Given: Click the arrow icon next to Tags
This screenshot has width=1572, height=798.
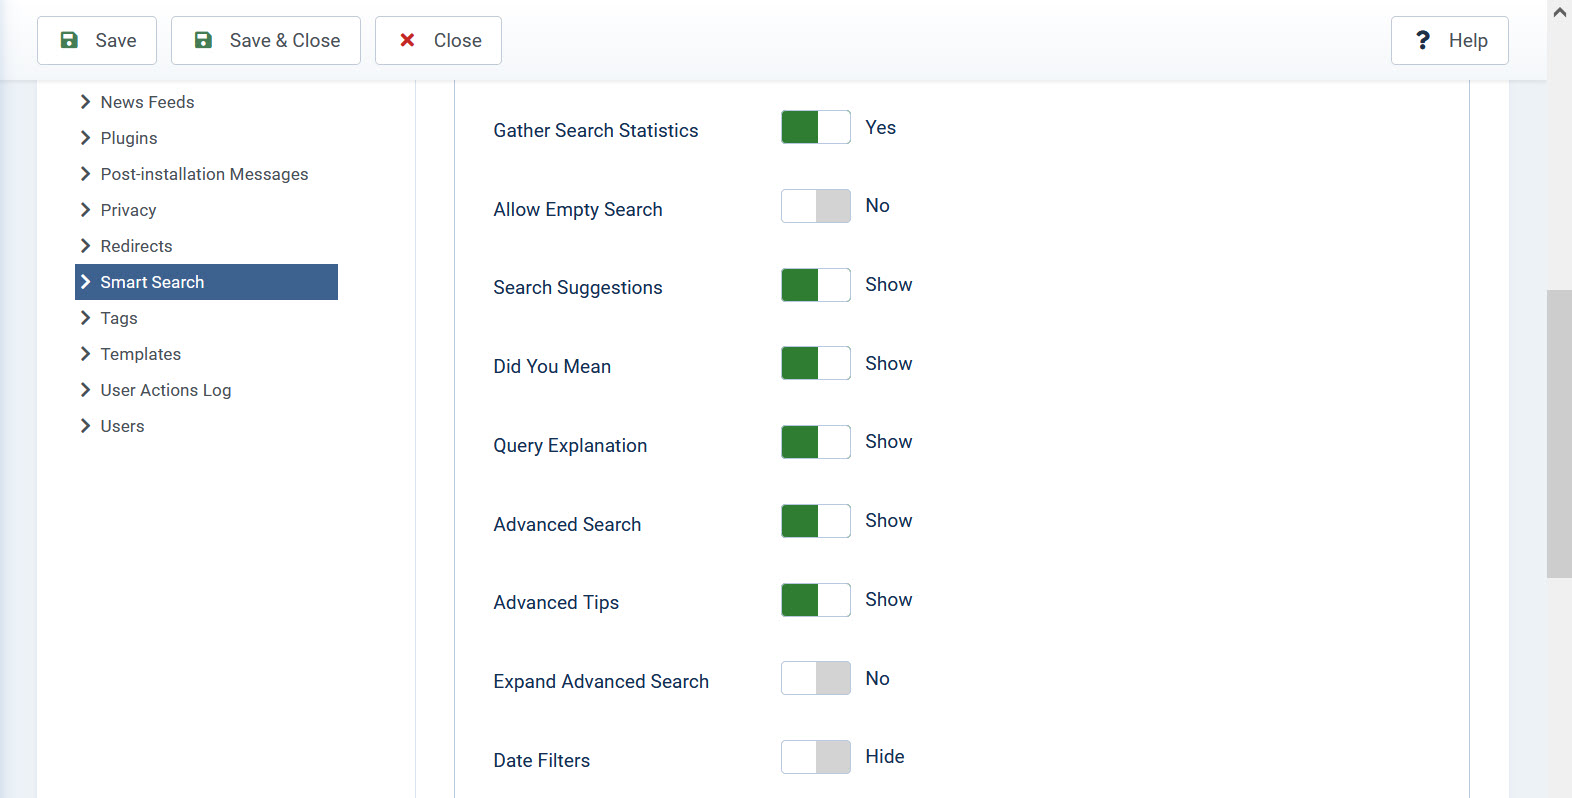Looking at the screenshot, I should pyautogui.click(x=85, y=317).
